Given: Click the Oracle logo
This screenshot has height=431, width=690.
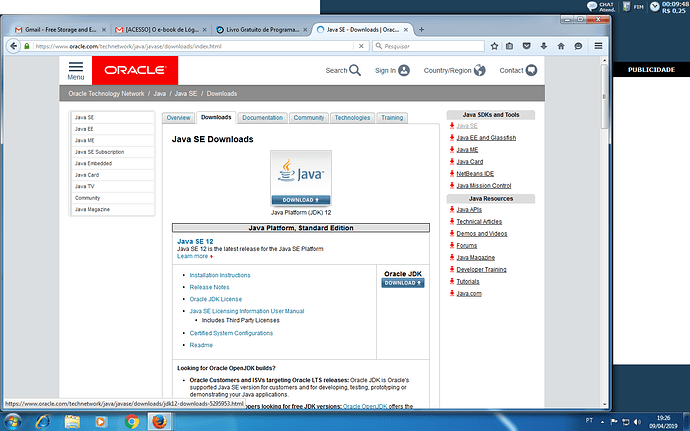Looking at the screenshot, I should [135, 70].
